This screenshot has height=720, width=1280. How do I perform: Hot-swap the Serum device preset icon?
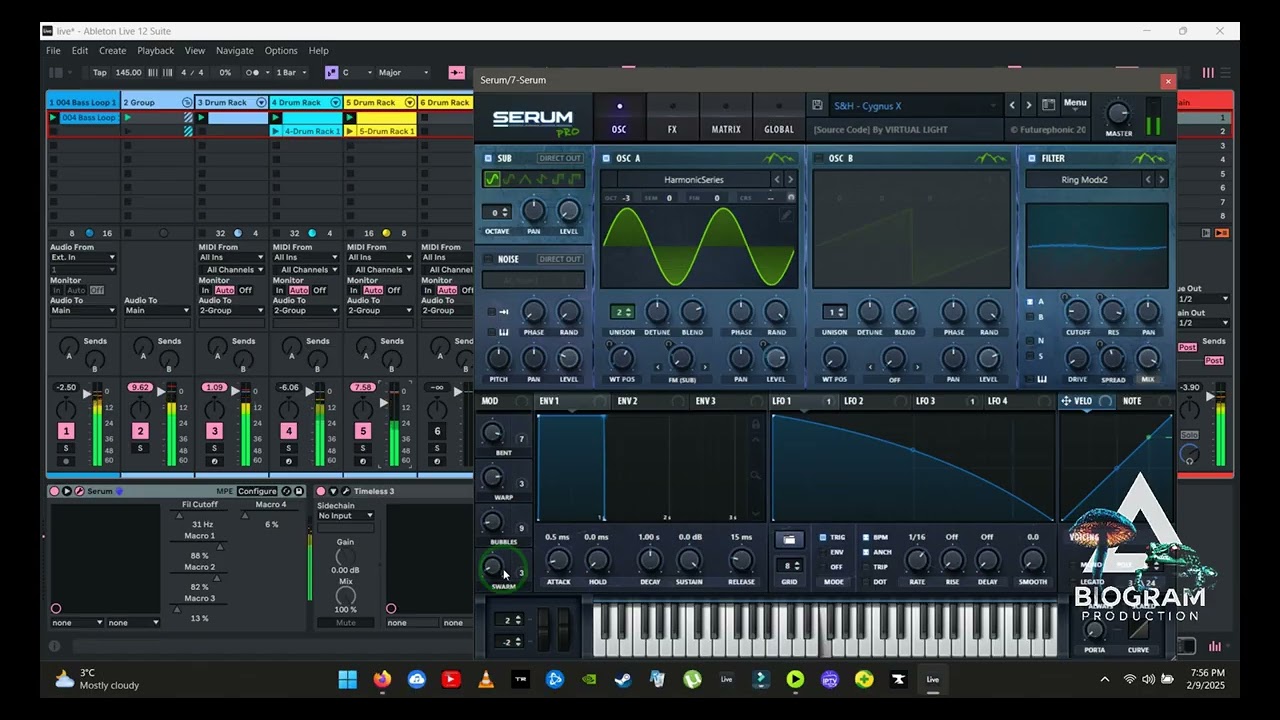click(x=286, y=491)
